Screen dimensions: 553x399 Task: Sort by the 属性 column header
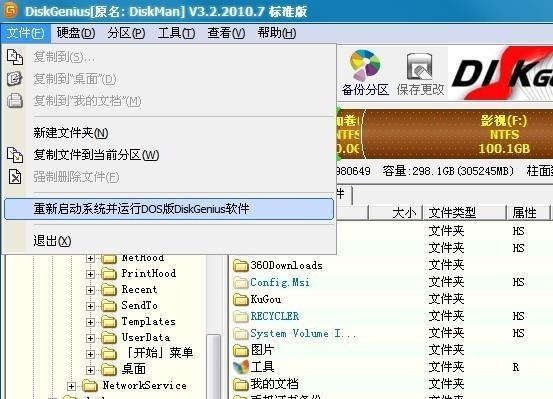528,213
